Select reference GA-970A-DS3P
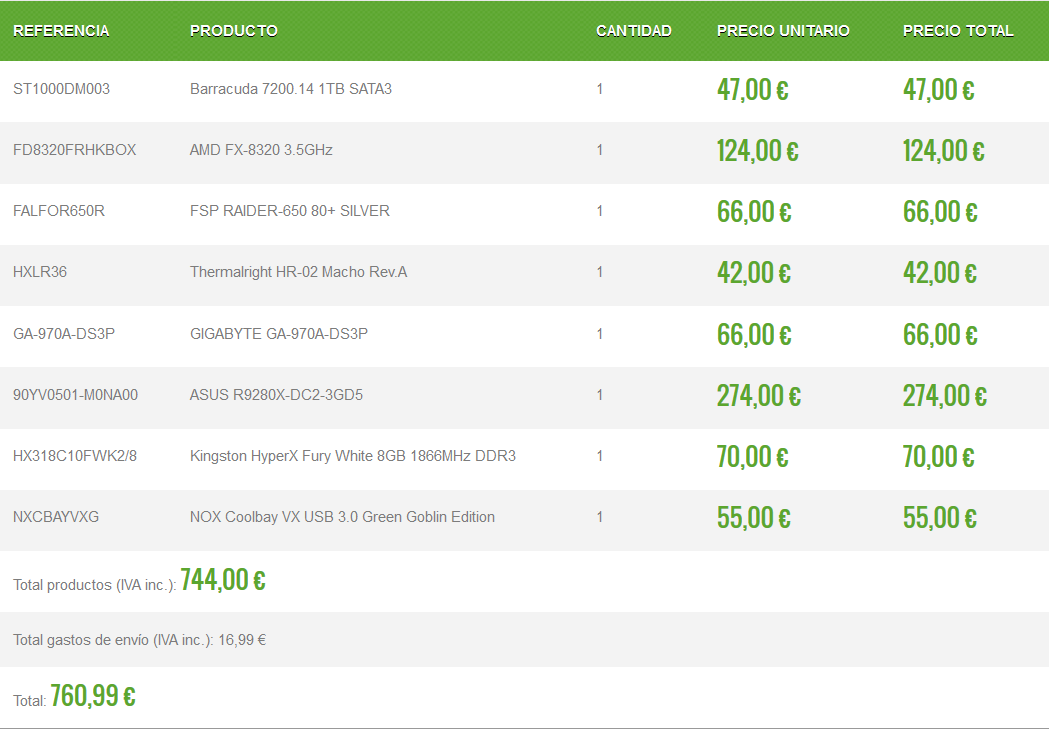Screen dimensions: 1049x729 tap(64, 334)
